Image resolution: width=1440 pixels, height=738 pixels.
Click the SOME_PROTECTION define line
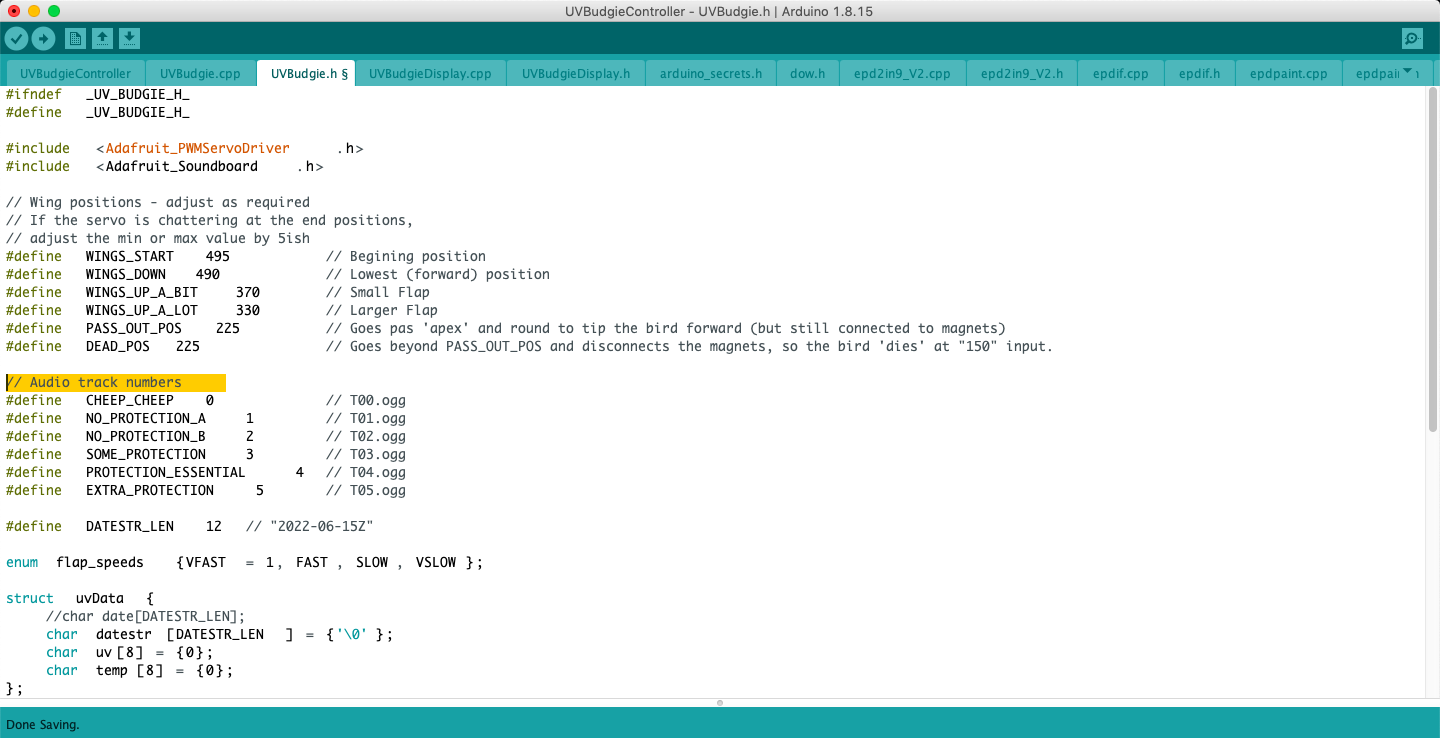tap(206, 454)
